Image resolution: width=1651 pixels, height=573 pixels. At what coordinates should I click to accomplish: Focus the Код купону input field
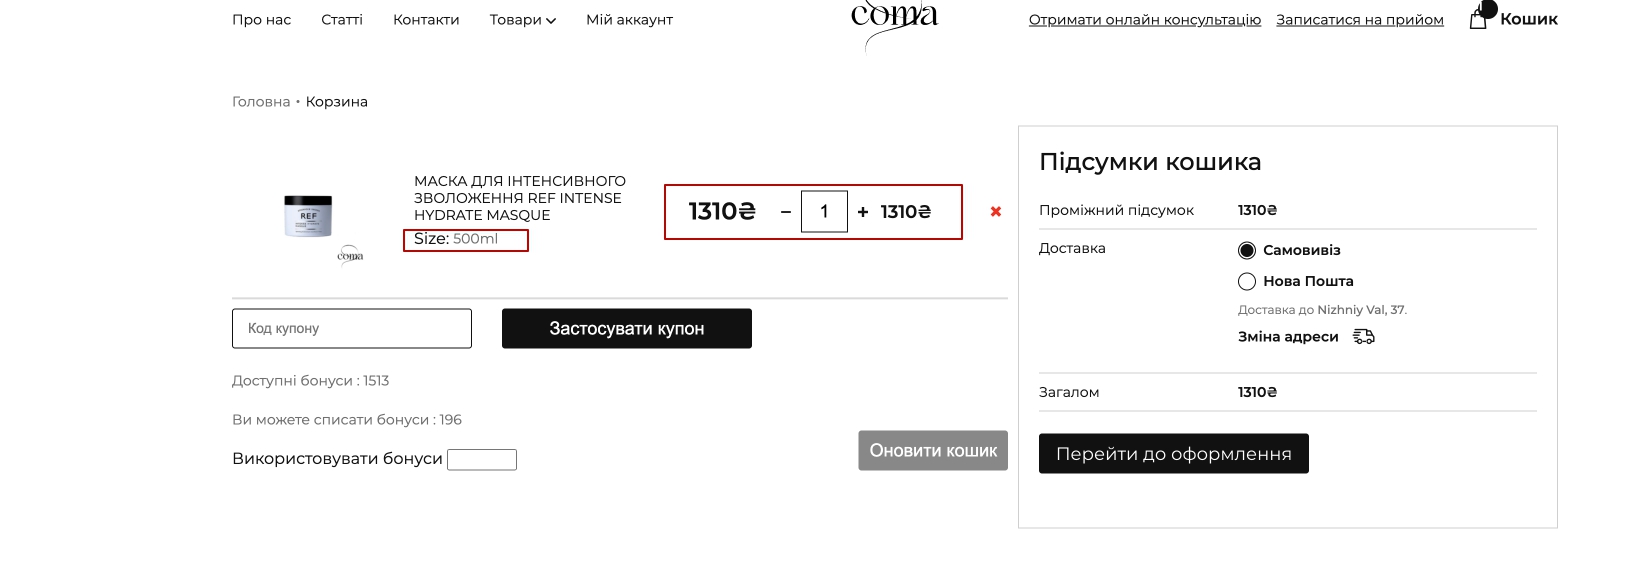(x=352, y=329)
